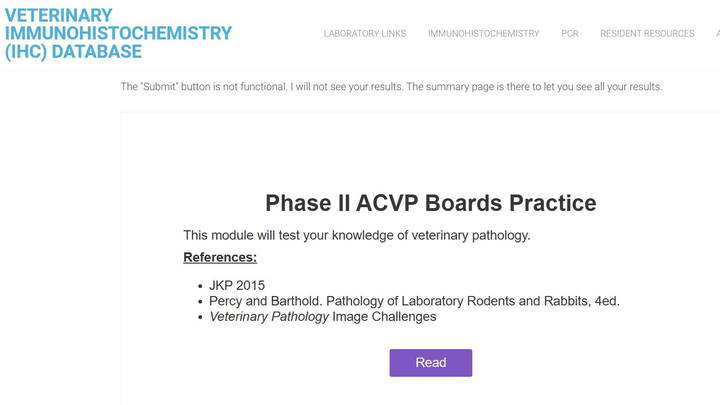Go to the PCR page
This screenshot has height=405, width=720.
coord(570,34)
